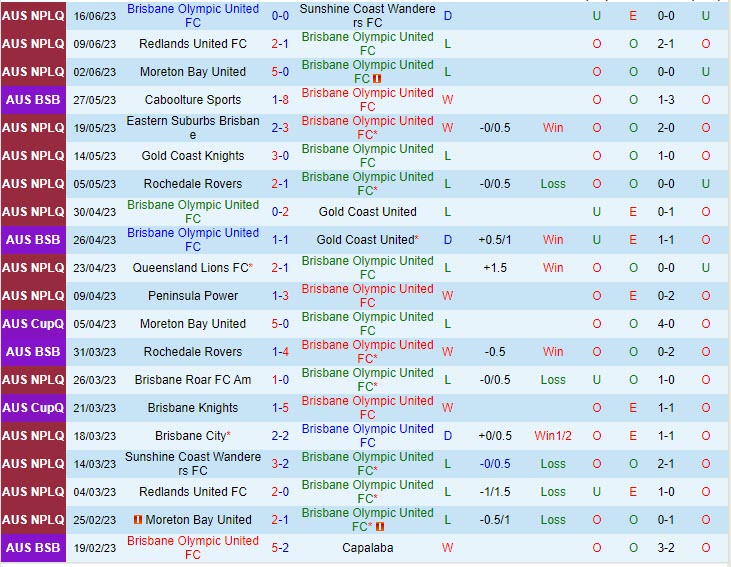Select handicap +0.5/1 on 26/04/23
The width and height of the screenshot is (731, 567).
click(495, 240)
